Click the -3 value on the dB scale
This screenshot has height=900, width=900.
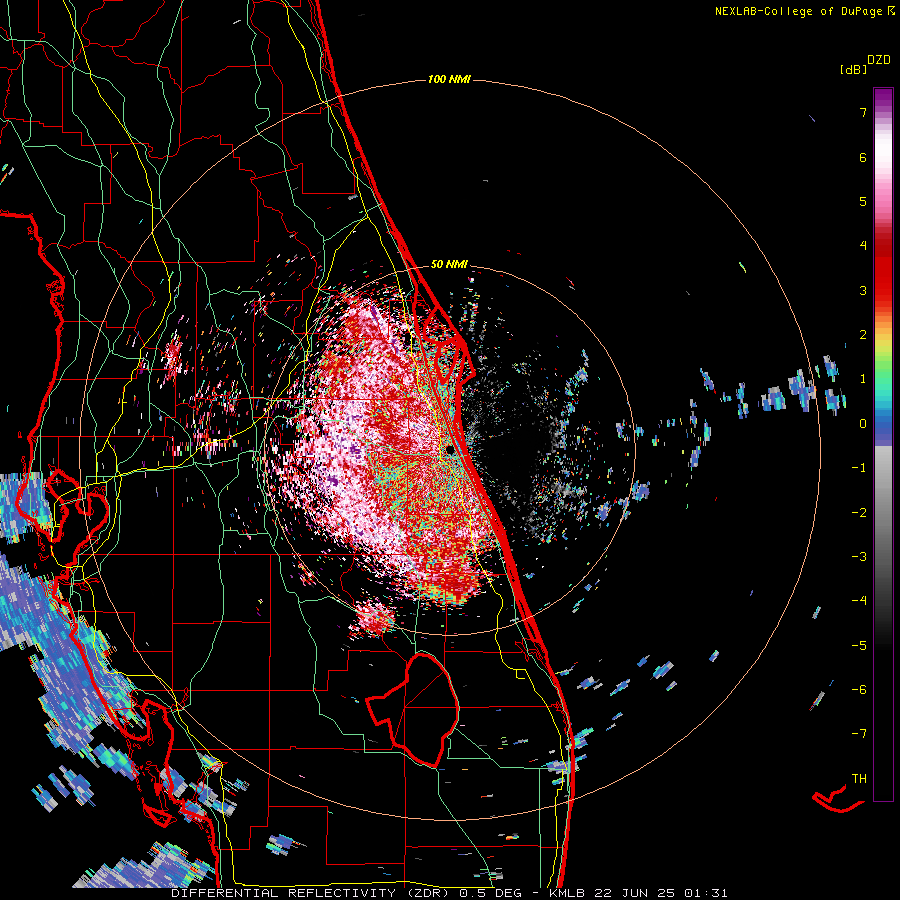tap(859, 557)
